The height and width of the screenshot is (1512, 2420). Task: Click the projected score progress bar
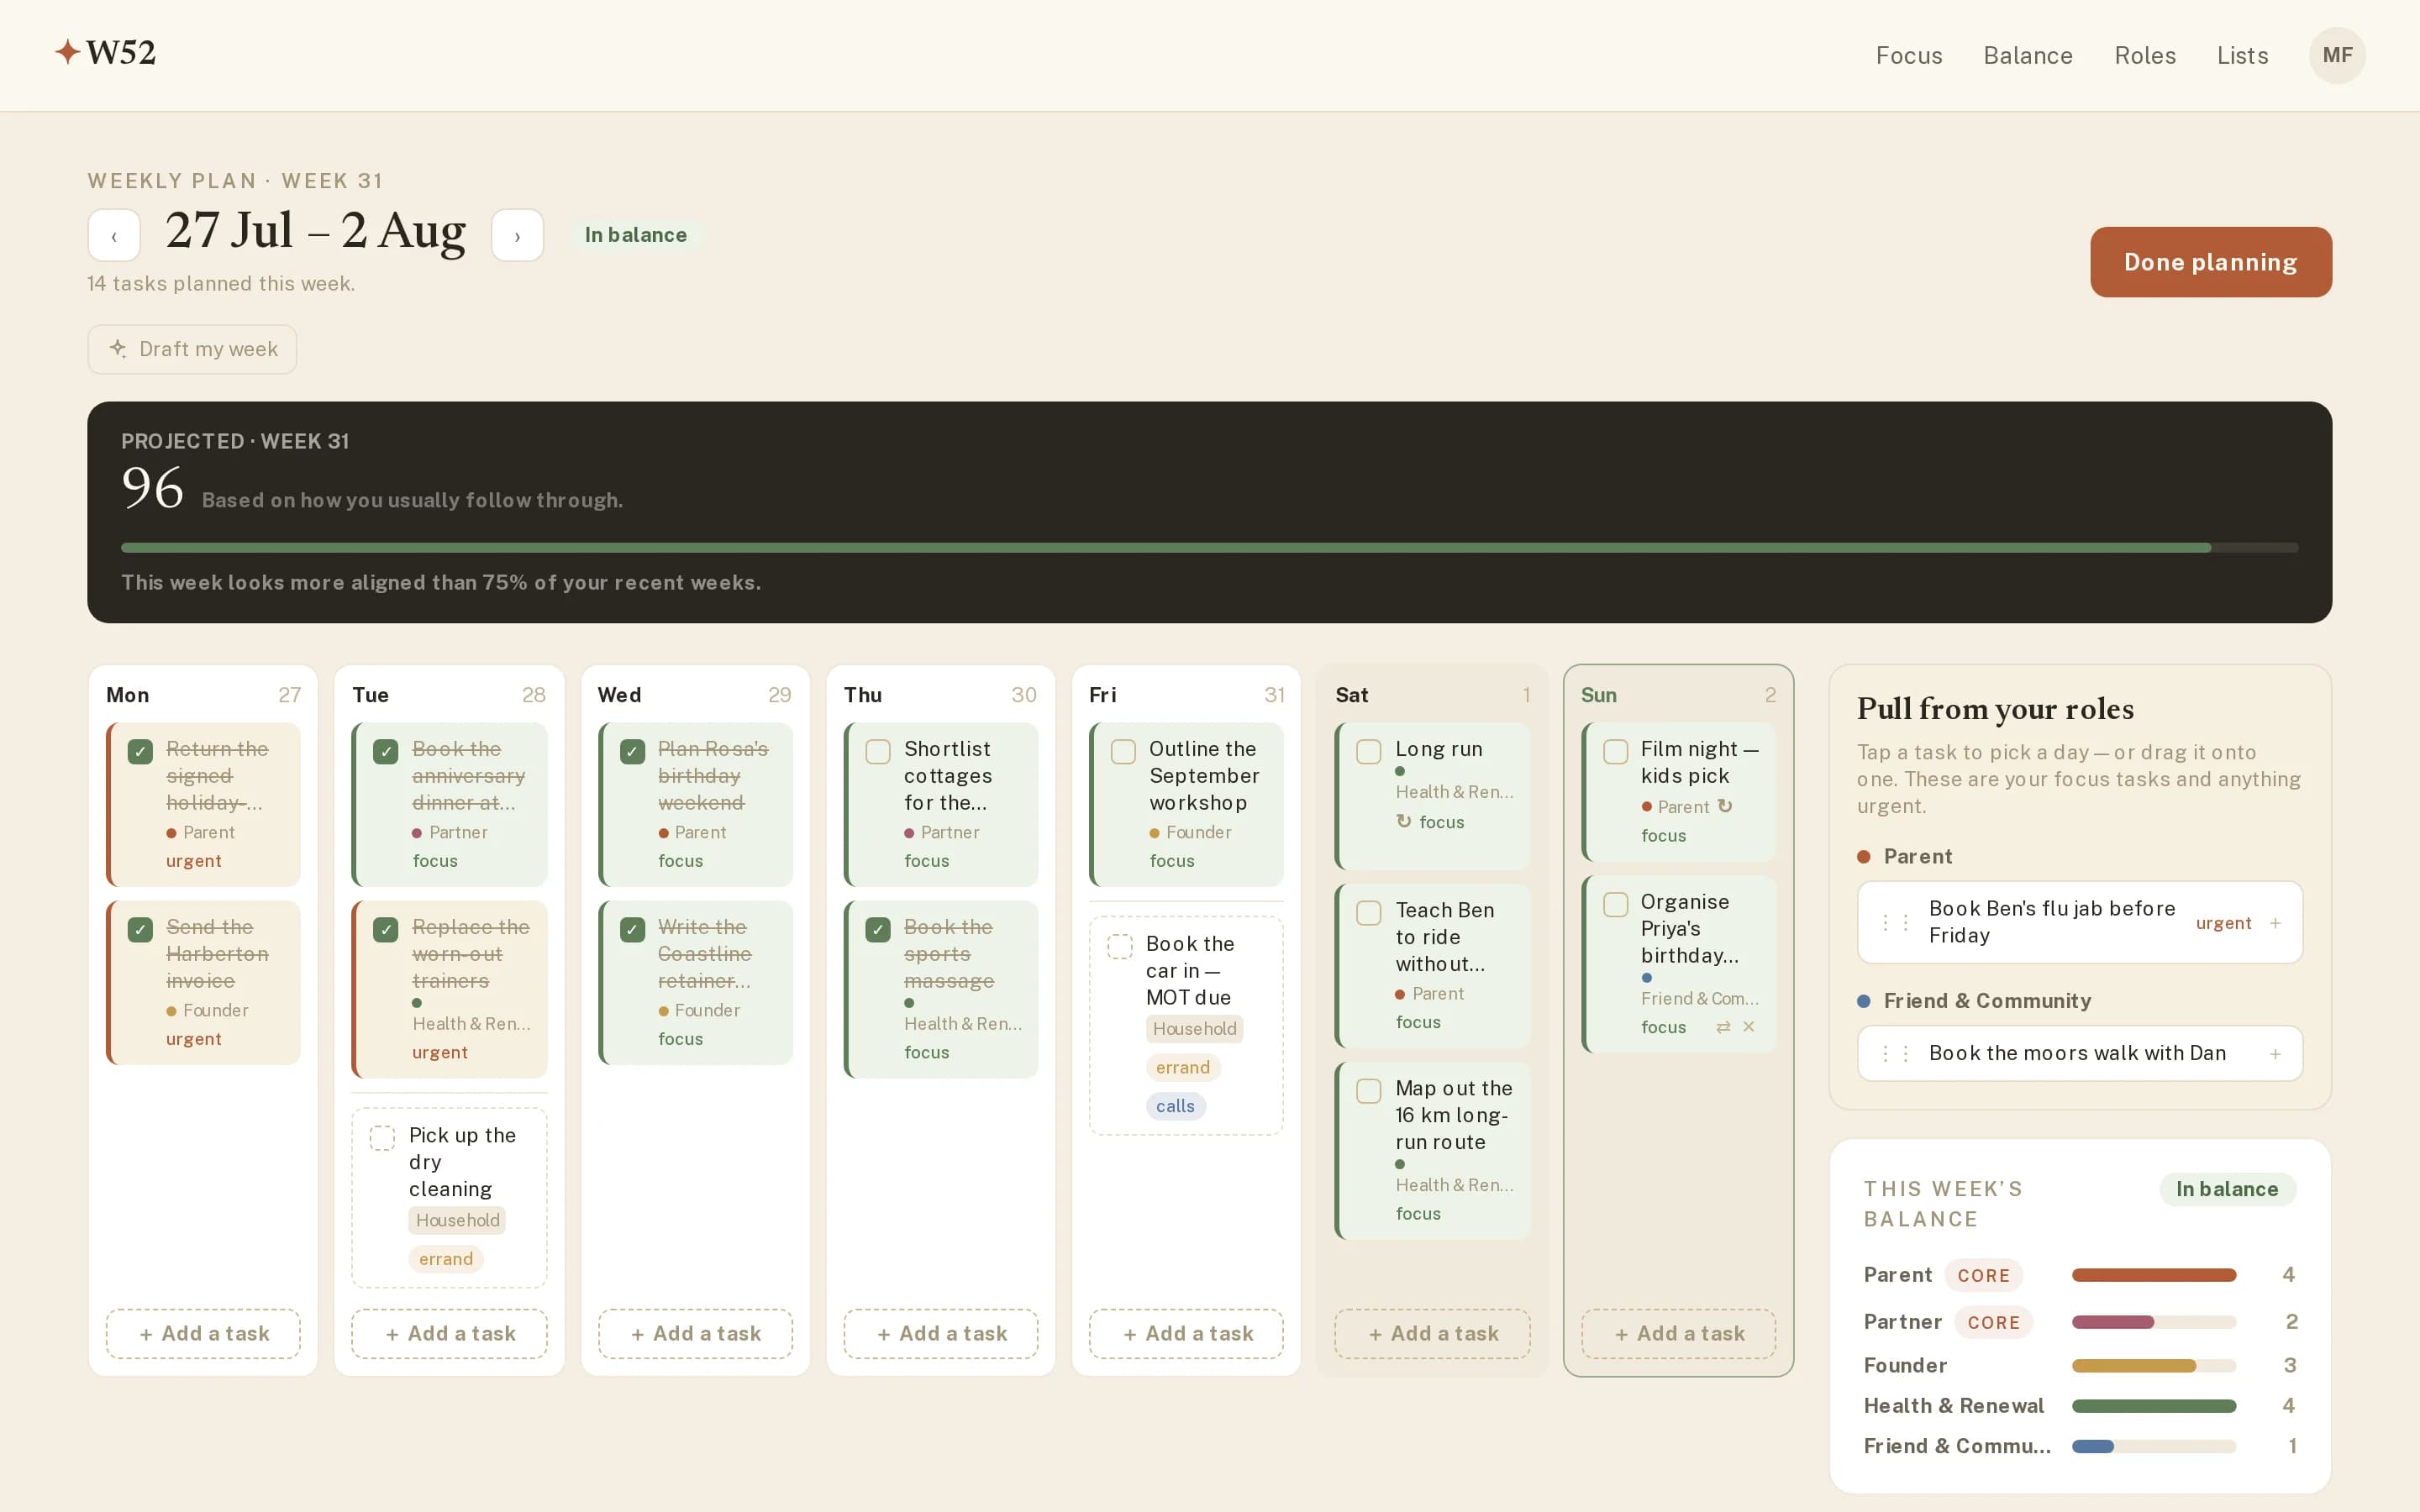coord(1209,548)
